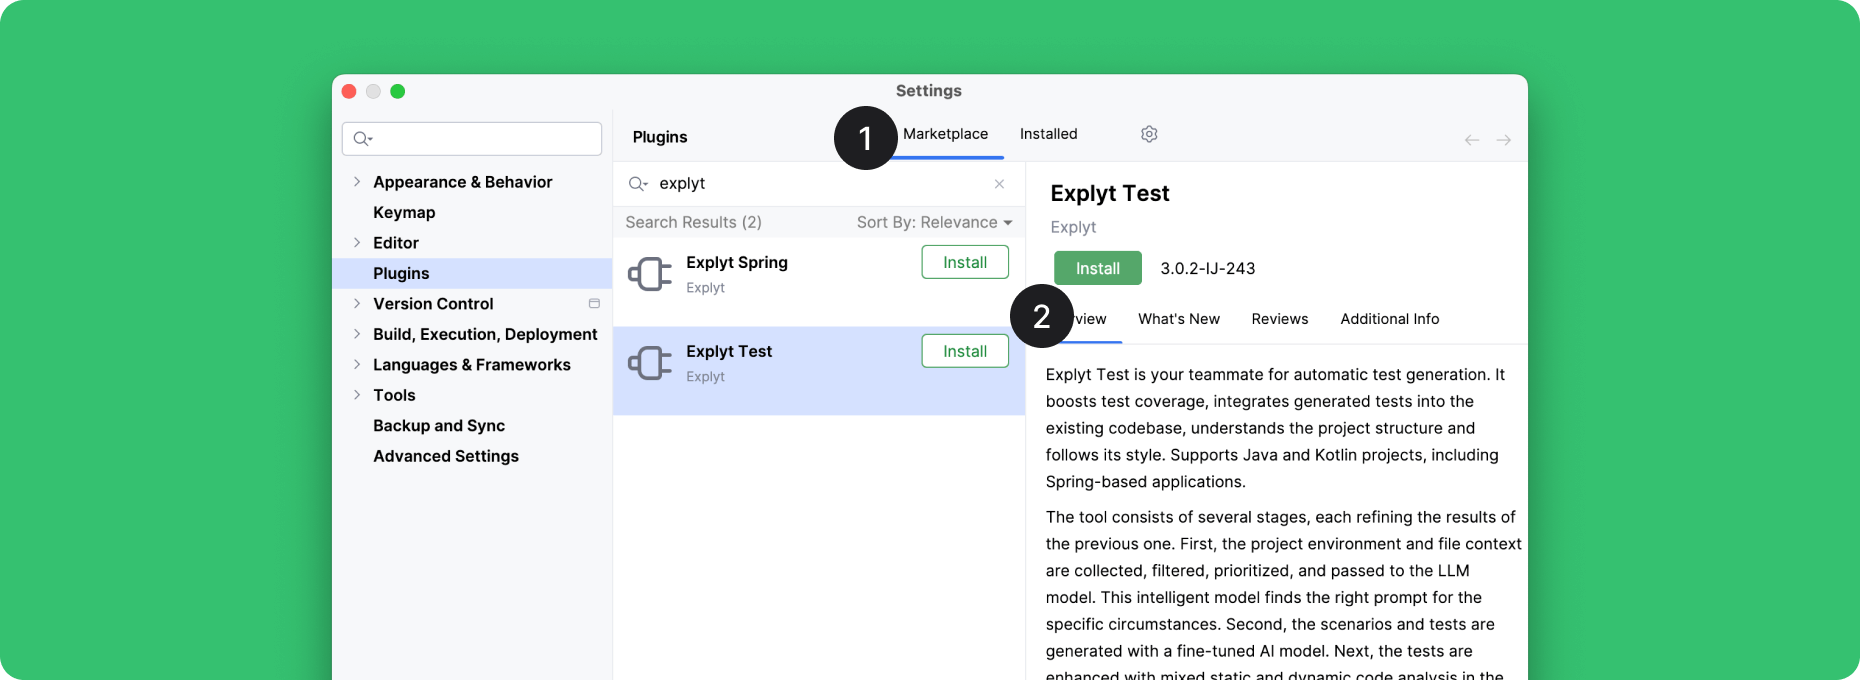
Task: Click the back navigation arrow
Action: point(1472,140)
